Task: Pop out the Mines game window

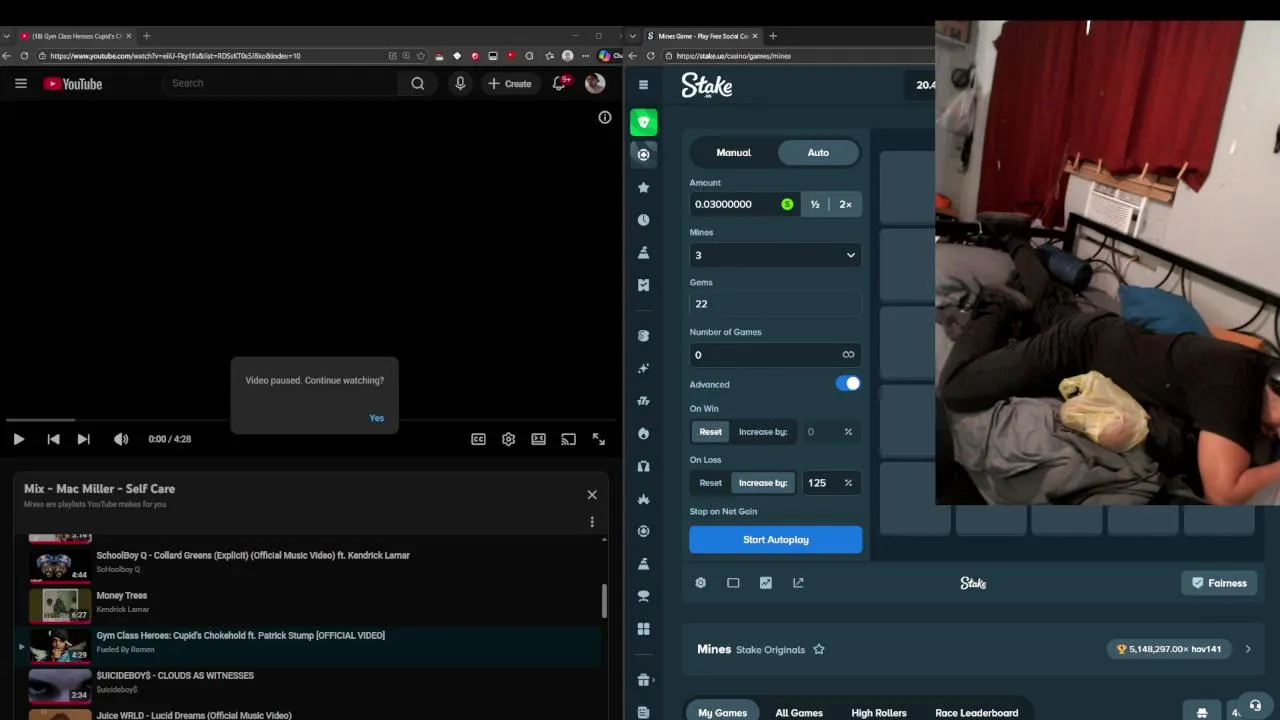Action: (x=798, y=583)
